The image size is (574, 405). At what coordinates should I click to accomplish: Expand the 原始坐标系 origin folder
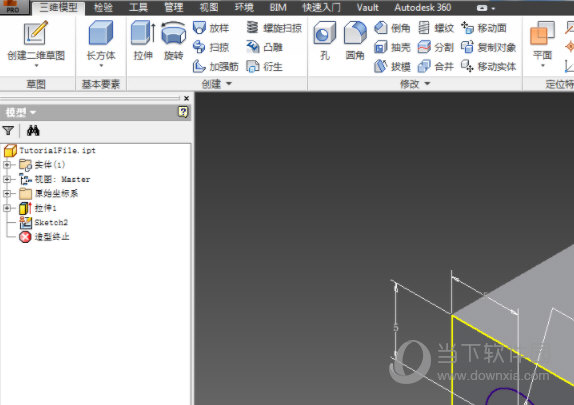[x=7, y=193]
